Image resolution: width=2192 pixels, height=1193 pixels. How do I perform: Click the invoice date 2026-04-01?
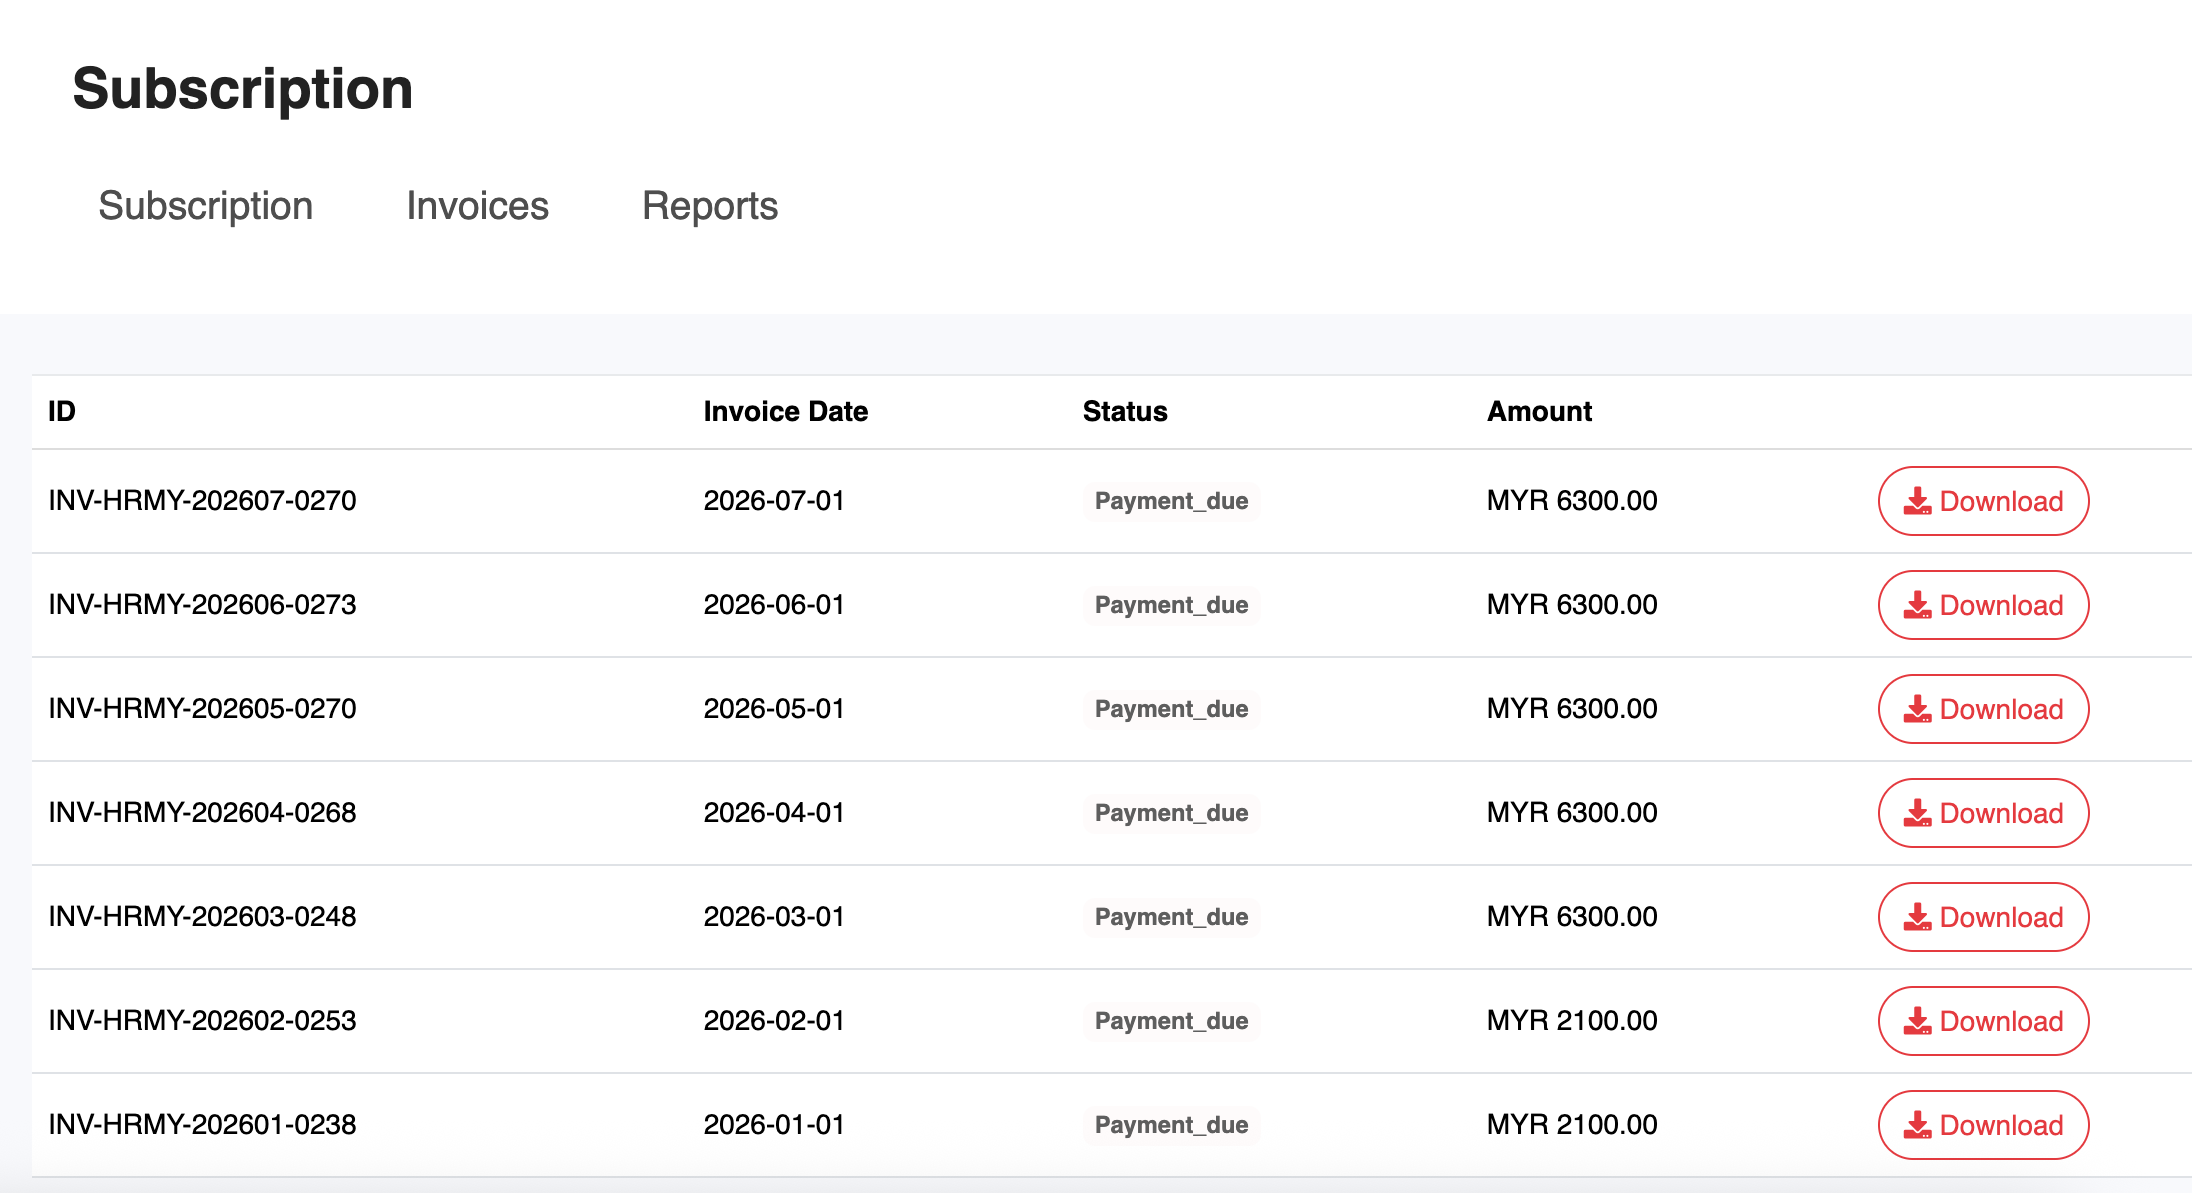[774, 813]
